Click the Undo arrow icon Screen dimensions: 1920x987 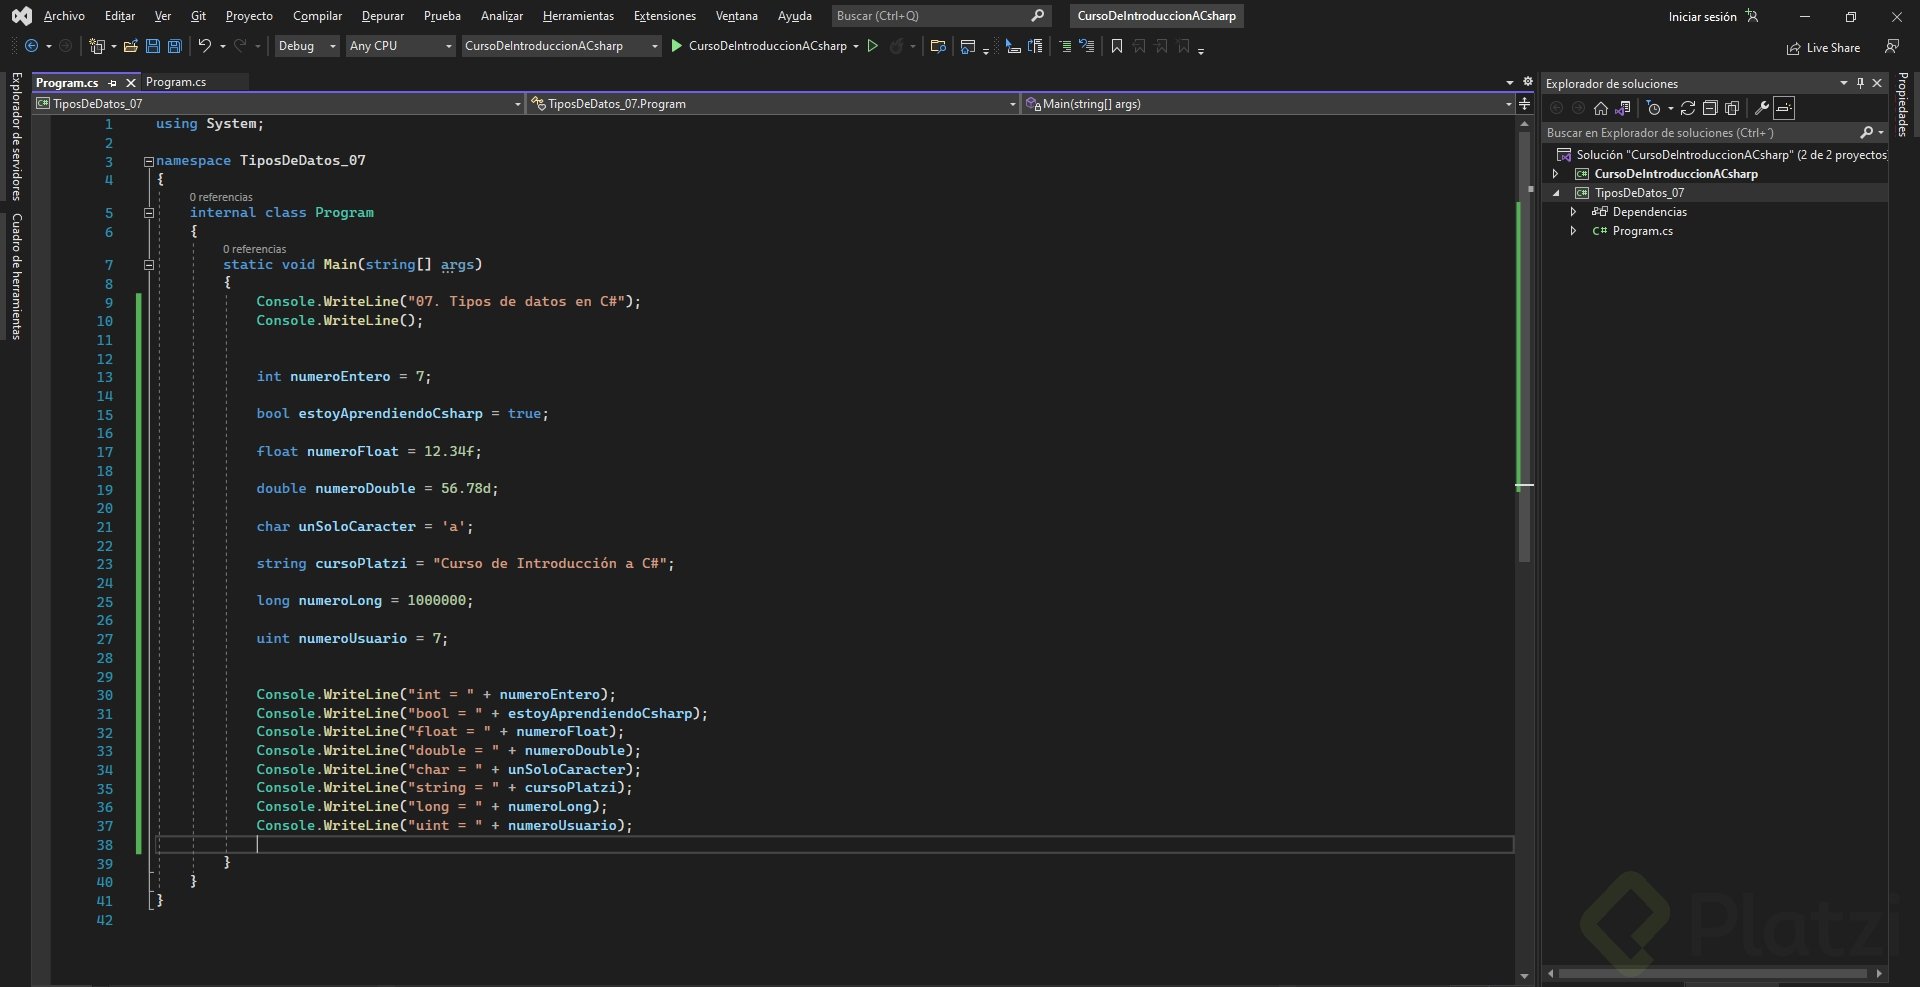pyautogui.click(x=204, y=46)
